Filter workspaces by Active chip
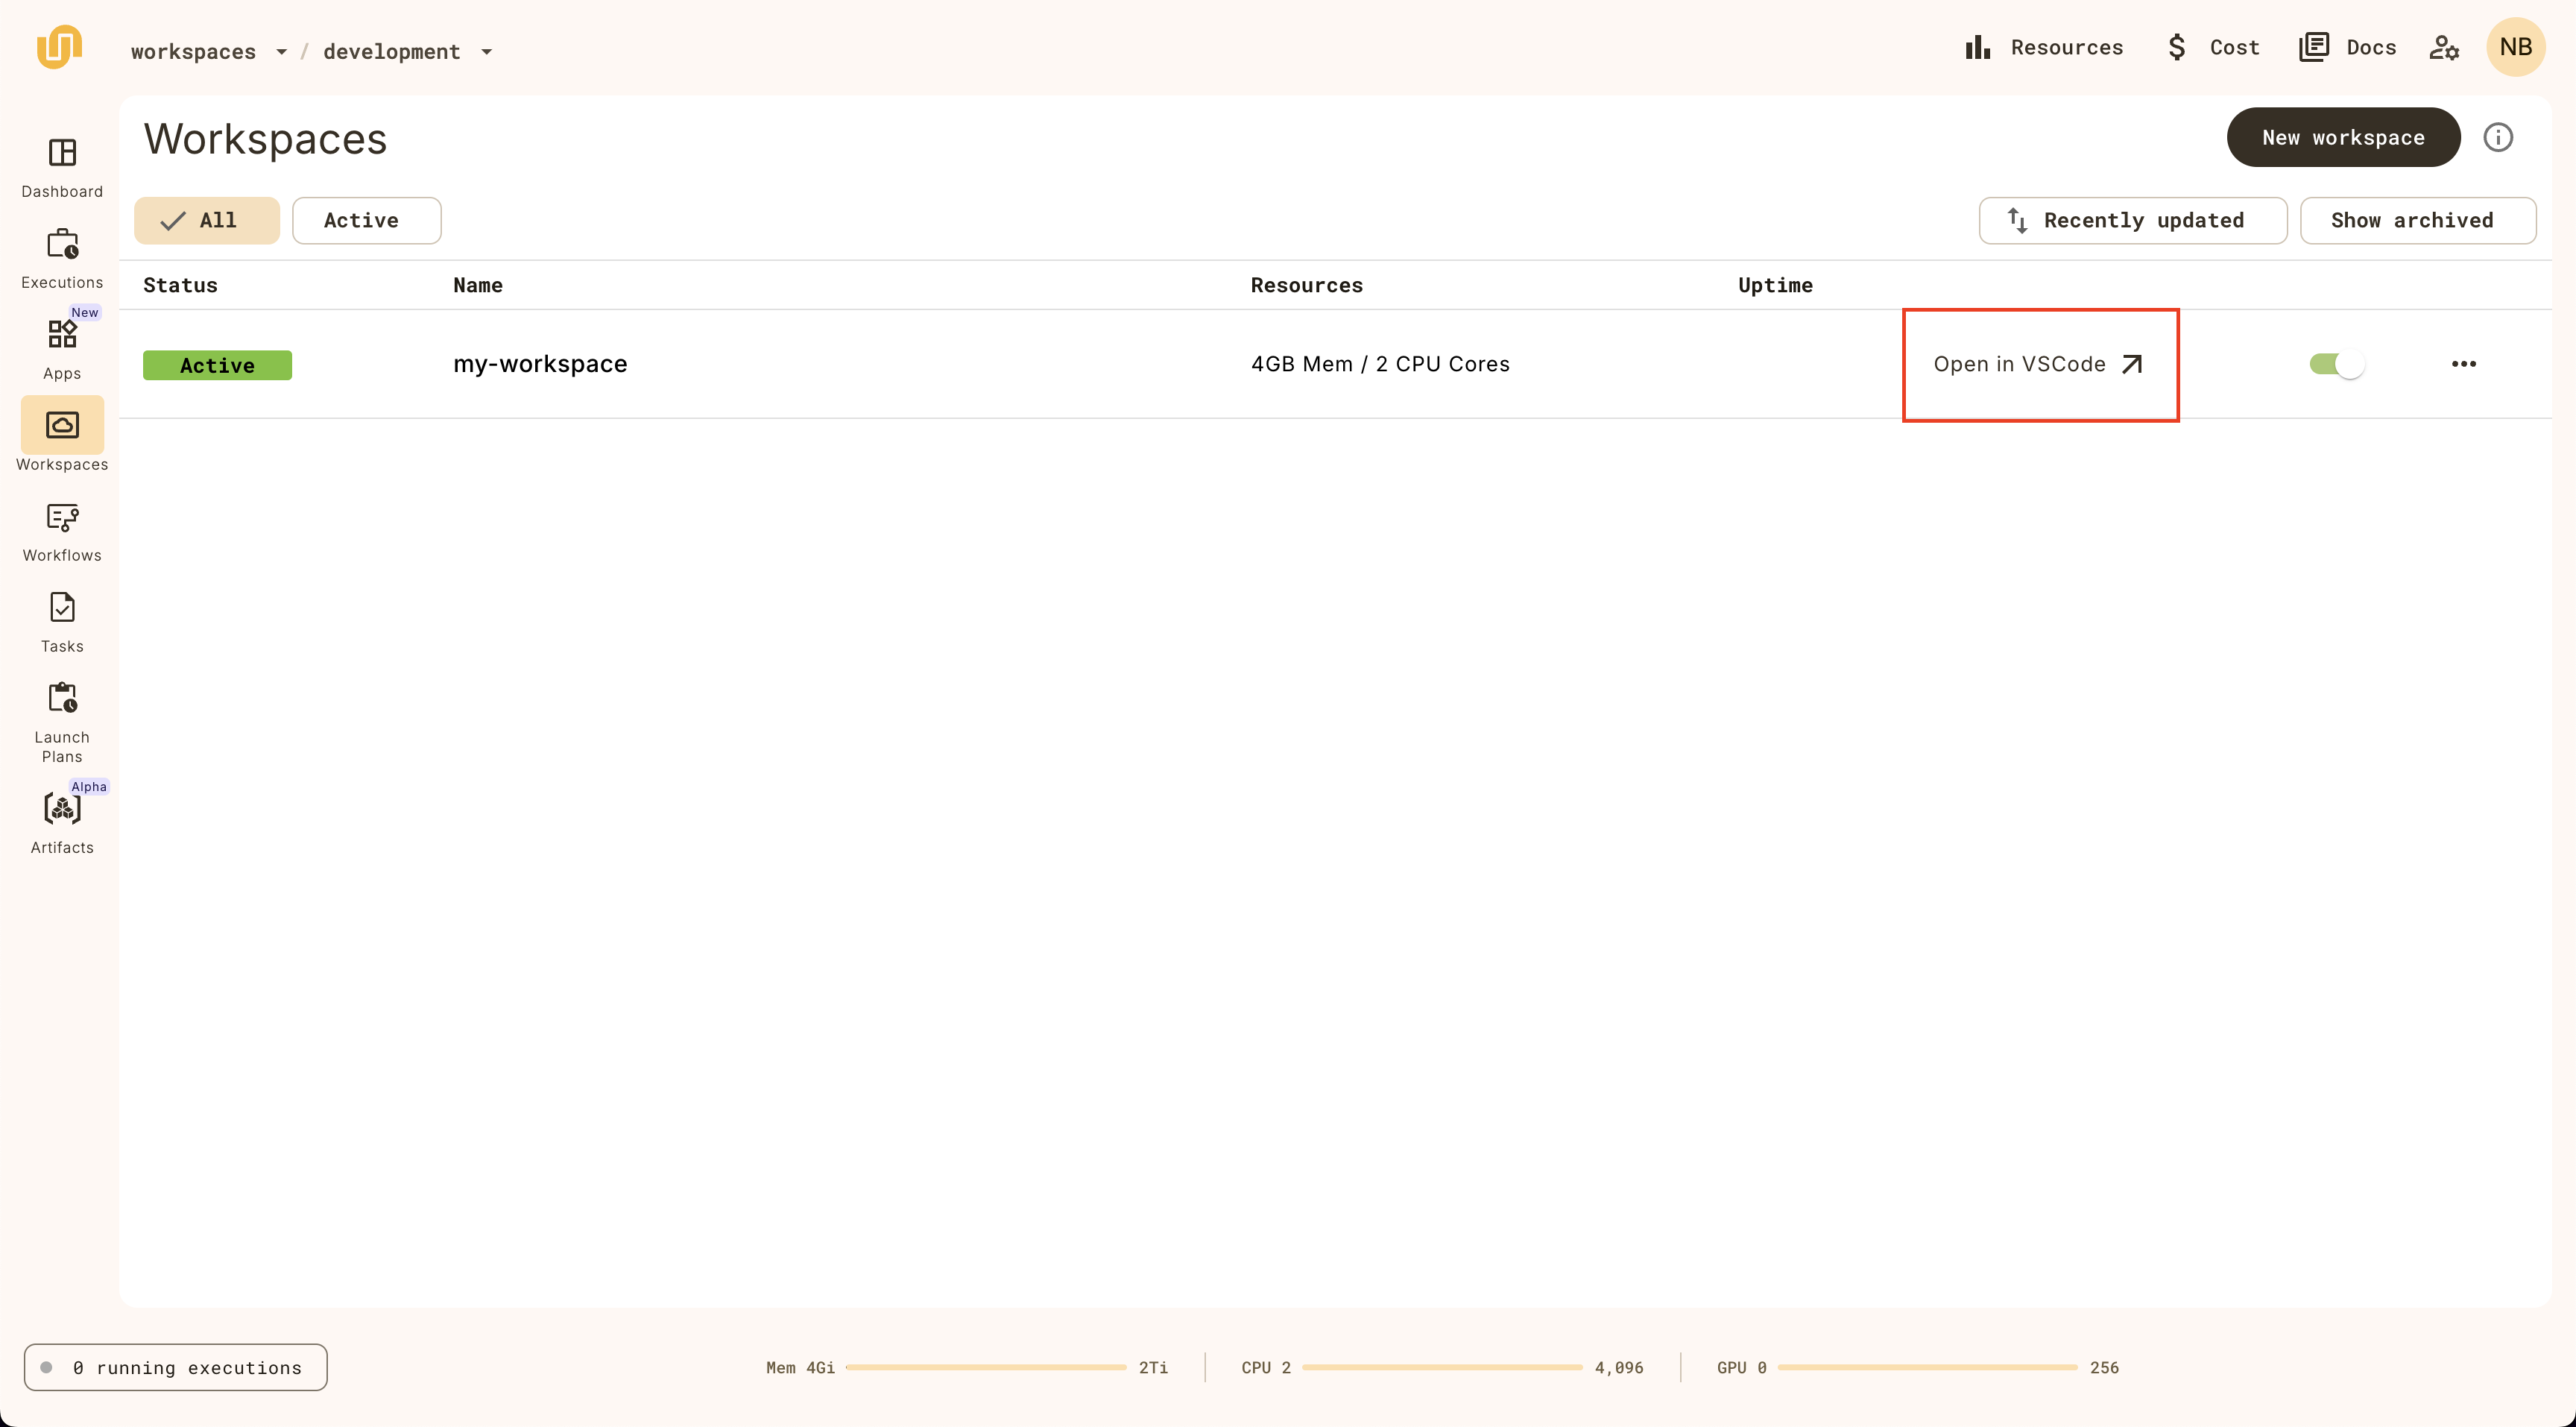Viewport: 2576px width, 1427px height. click(x=366, y=220)
